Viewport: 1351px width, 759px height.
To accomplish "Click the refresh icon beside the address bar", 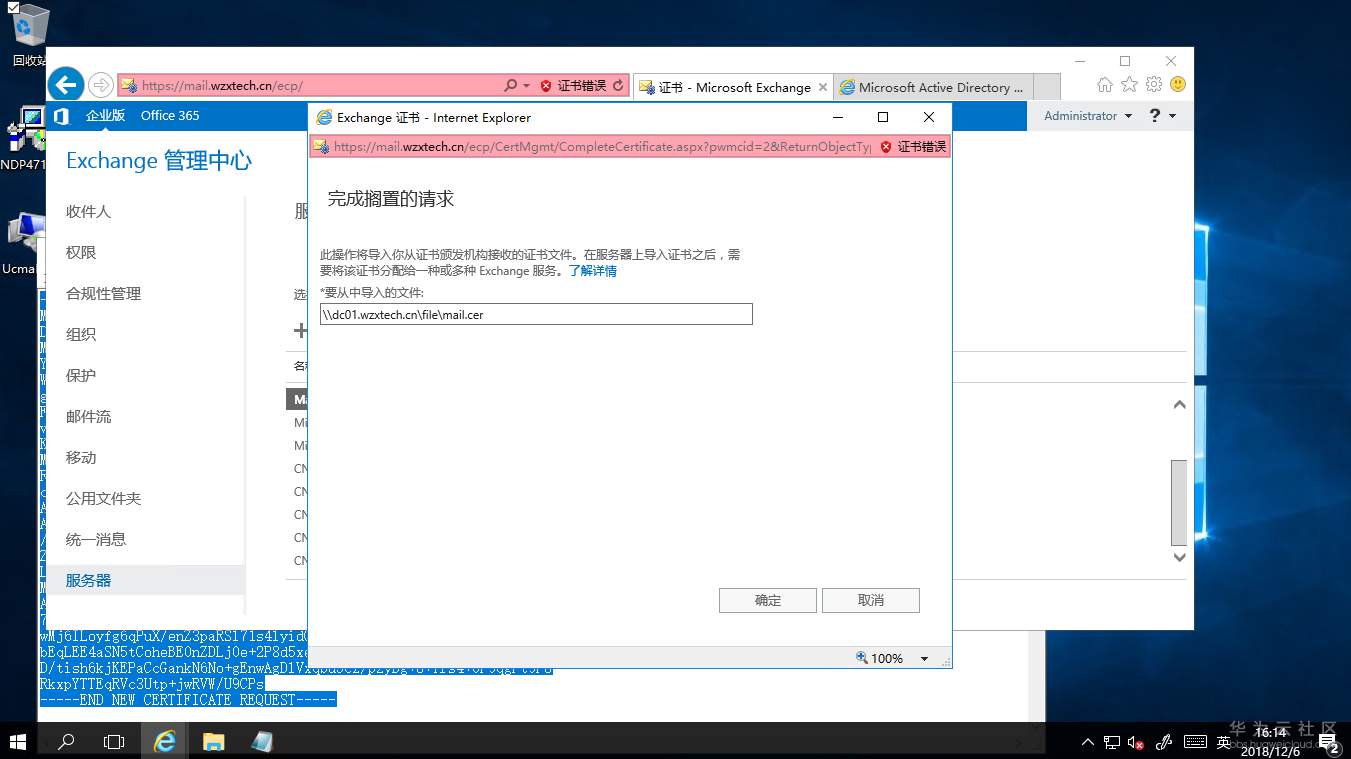I will [x=620, y=85].
